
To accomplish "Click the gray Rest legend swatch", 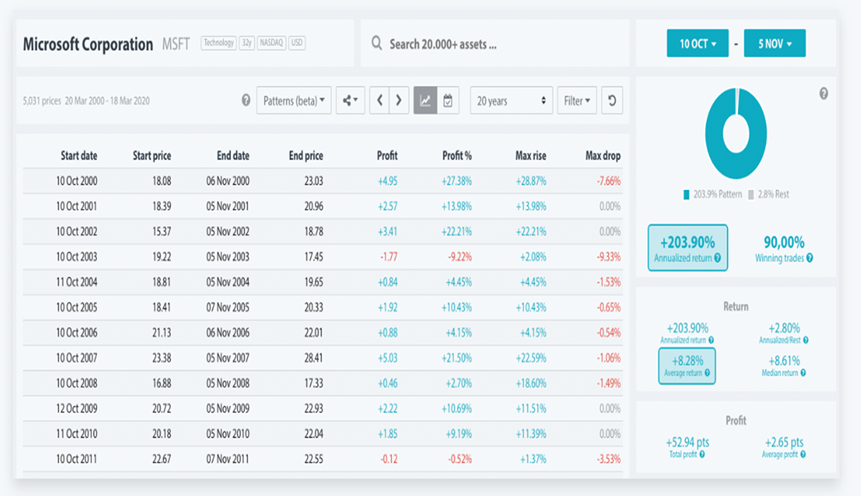I will click(751, 194).
